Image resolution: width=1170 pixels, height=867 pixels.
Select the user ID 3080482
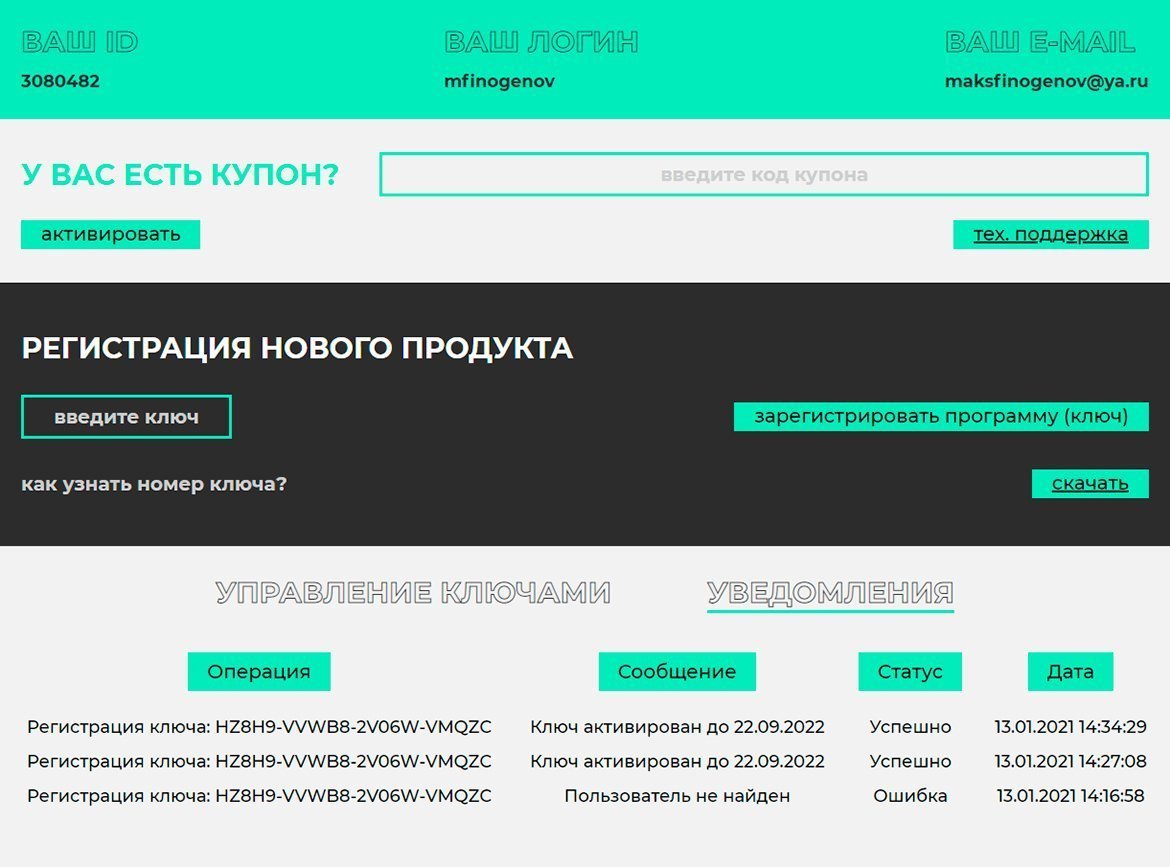[x=60, y=81]
